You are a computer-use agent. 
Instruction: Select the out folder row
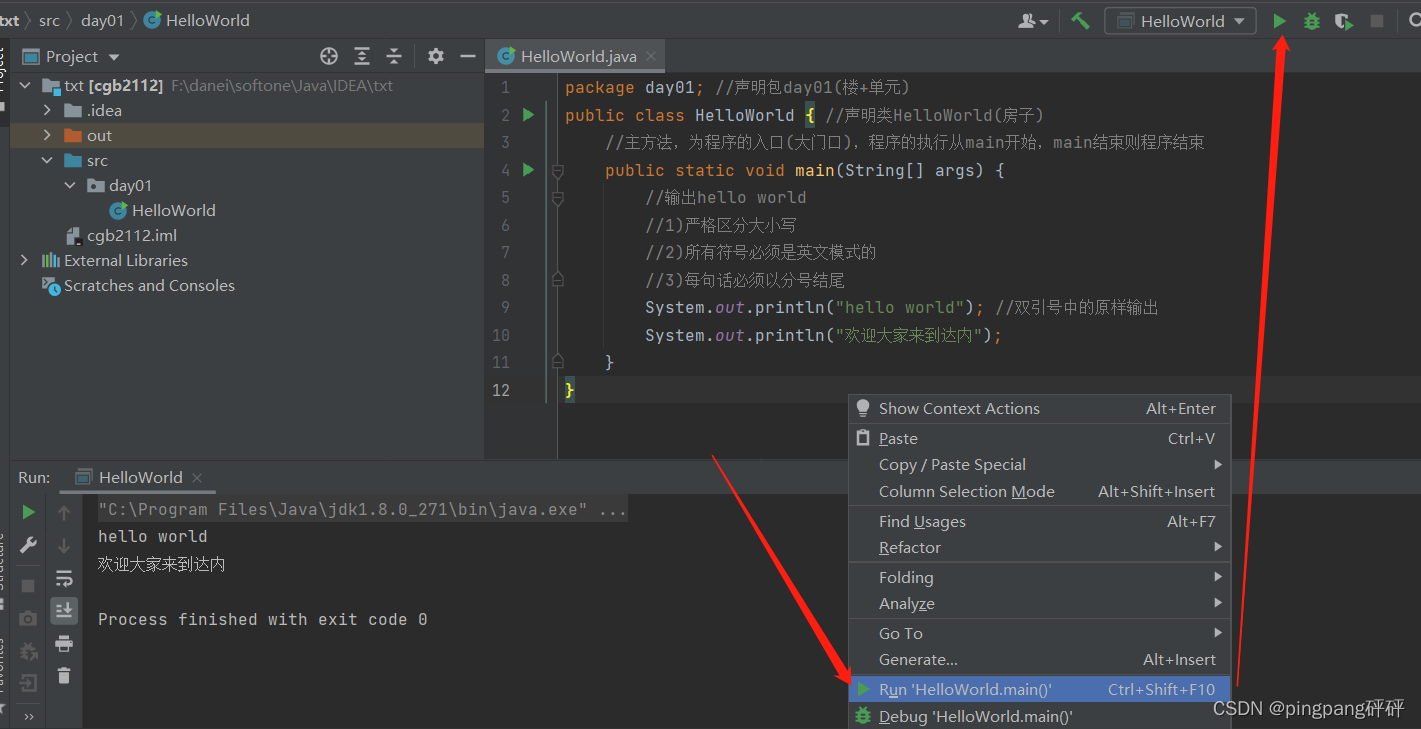click(x=247, y=136)
